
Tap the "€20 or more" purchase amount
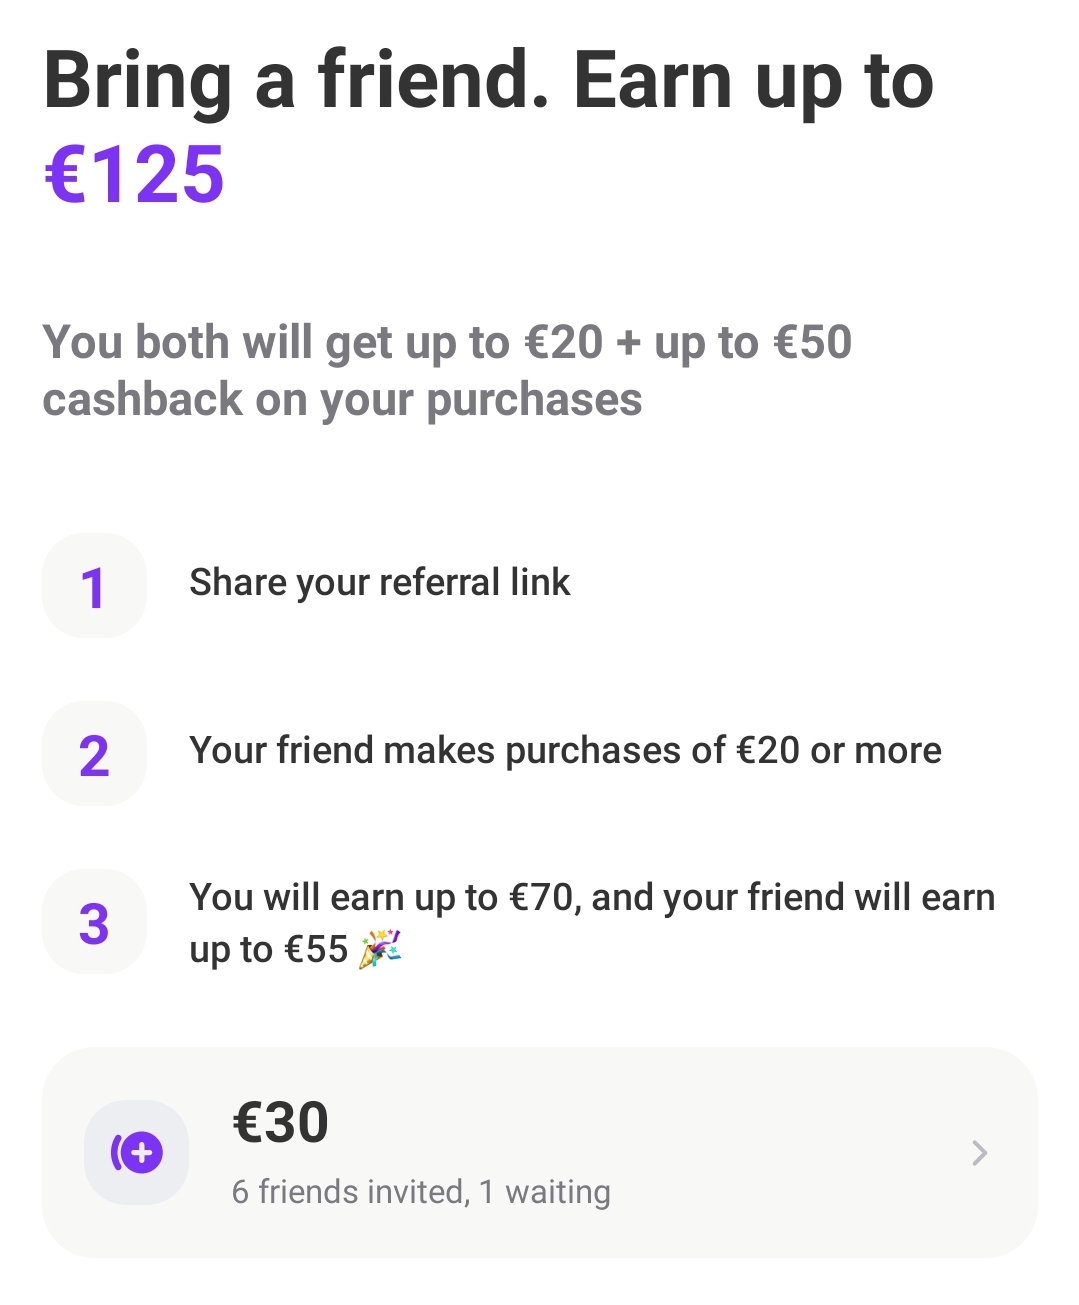point(838,750)
